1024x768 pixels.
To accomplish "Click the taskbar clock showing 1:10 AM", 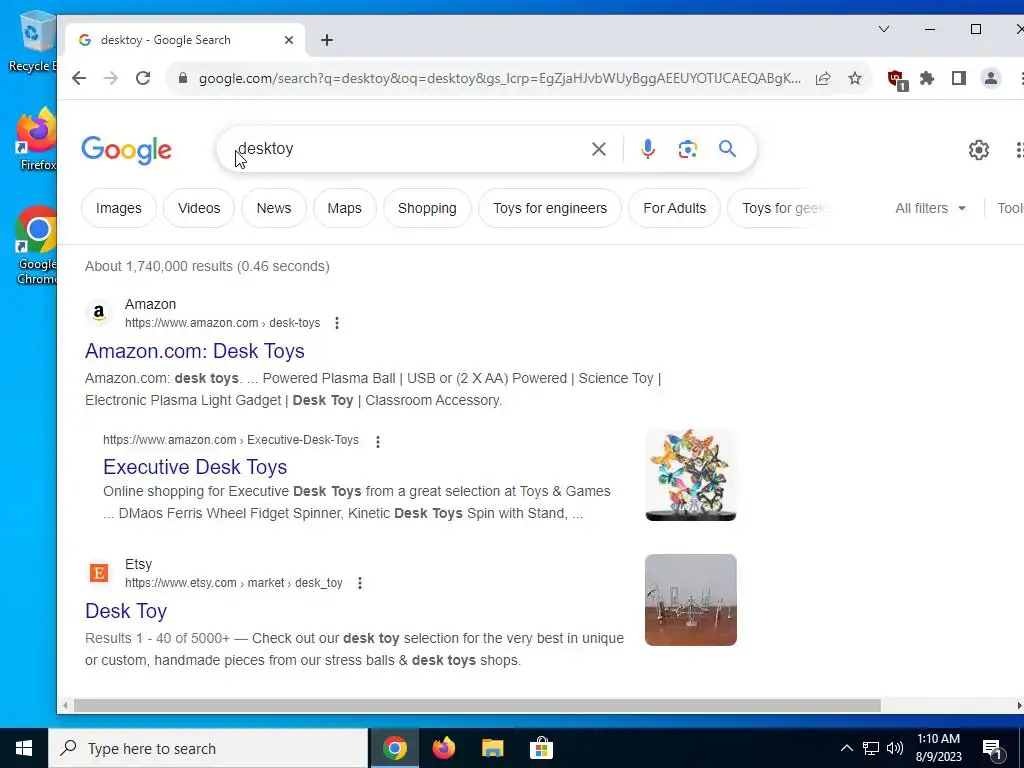I will (x=938, y=748).
